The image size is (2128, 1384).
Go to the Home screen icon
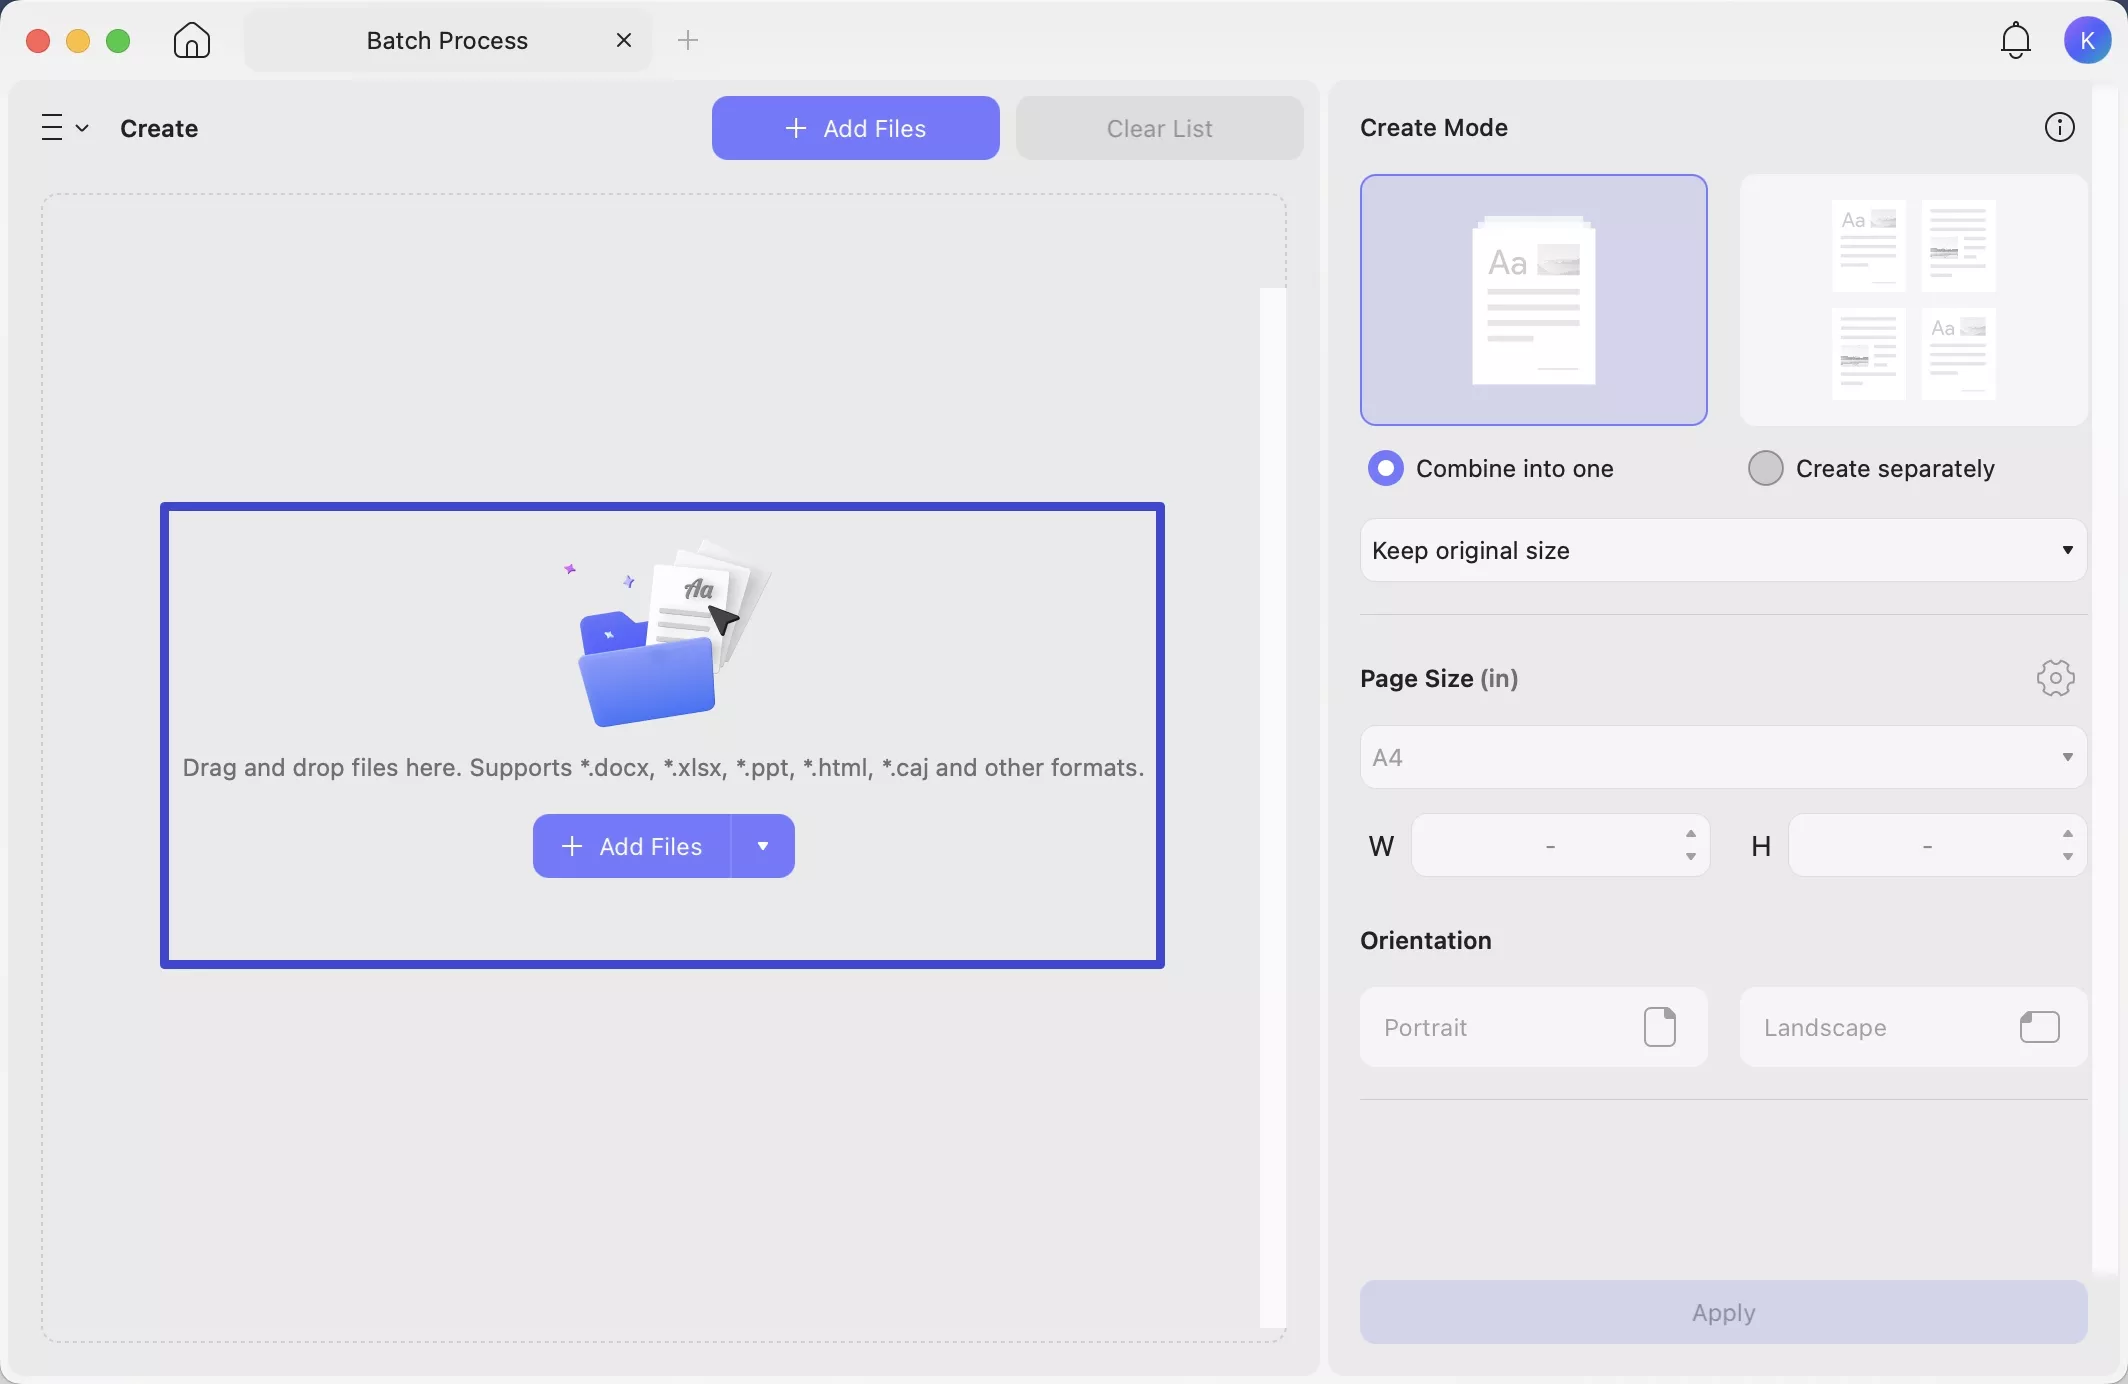coord(191,41)
